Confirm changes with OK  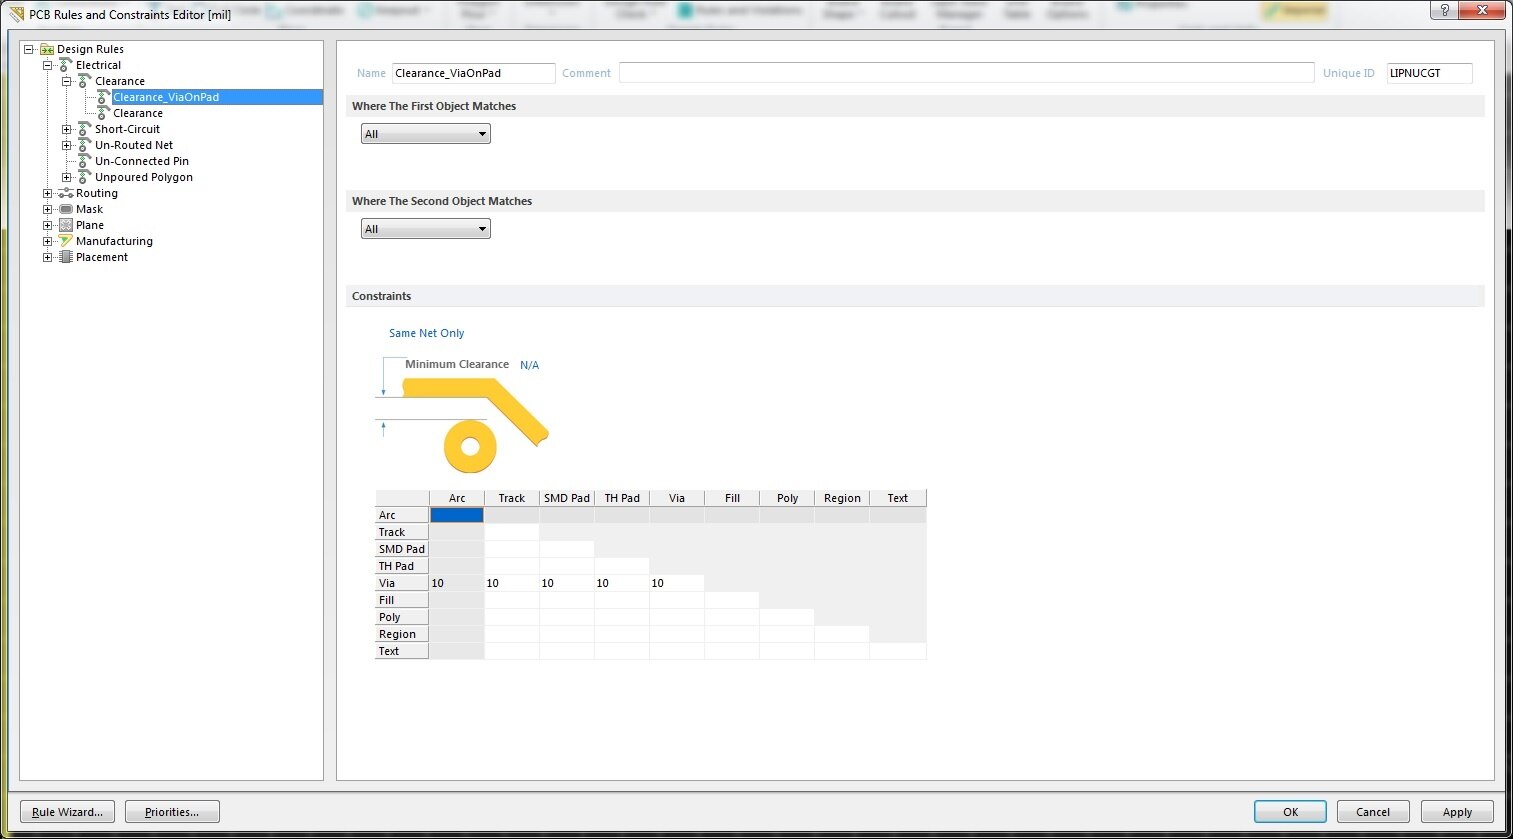tap(1290, 812)
